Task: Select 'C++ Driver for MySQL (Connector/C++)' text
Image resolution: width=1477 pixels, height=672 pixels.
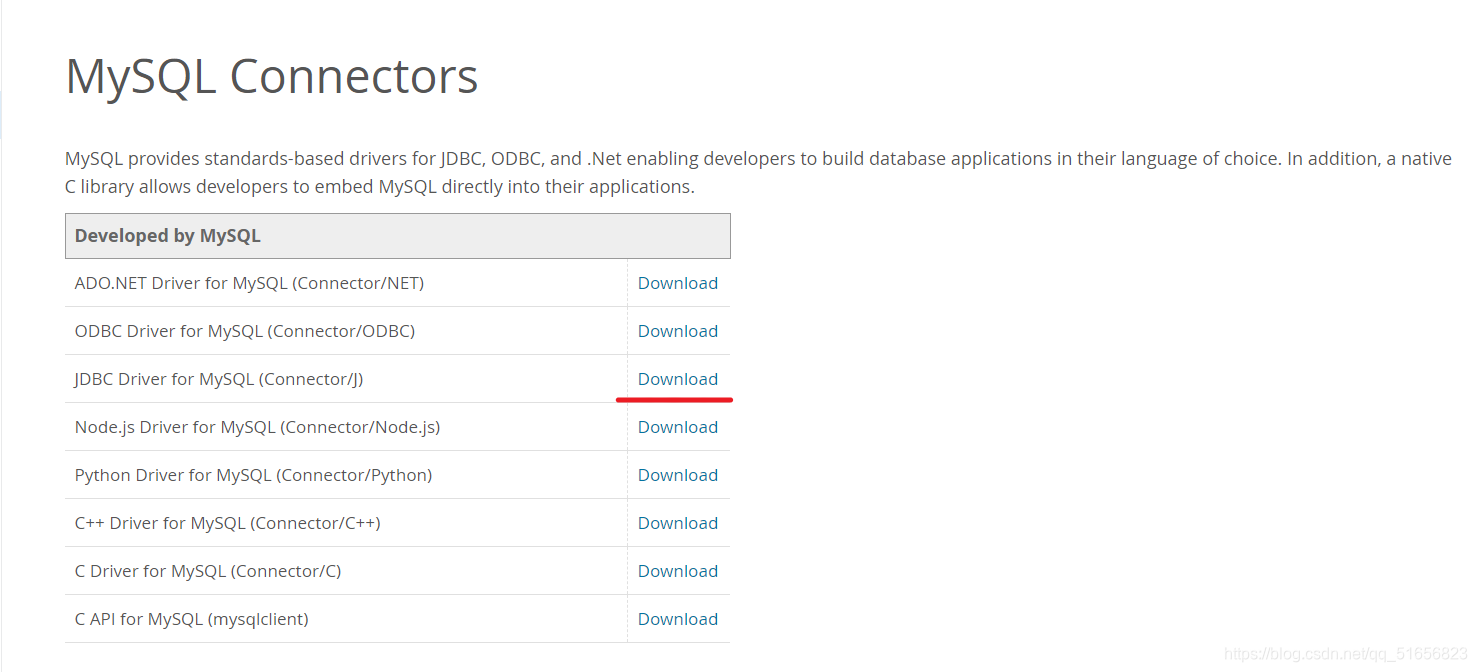Action: pos(228,523)
